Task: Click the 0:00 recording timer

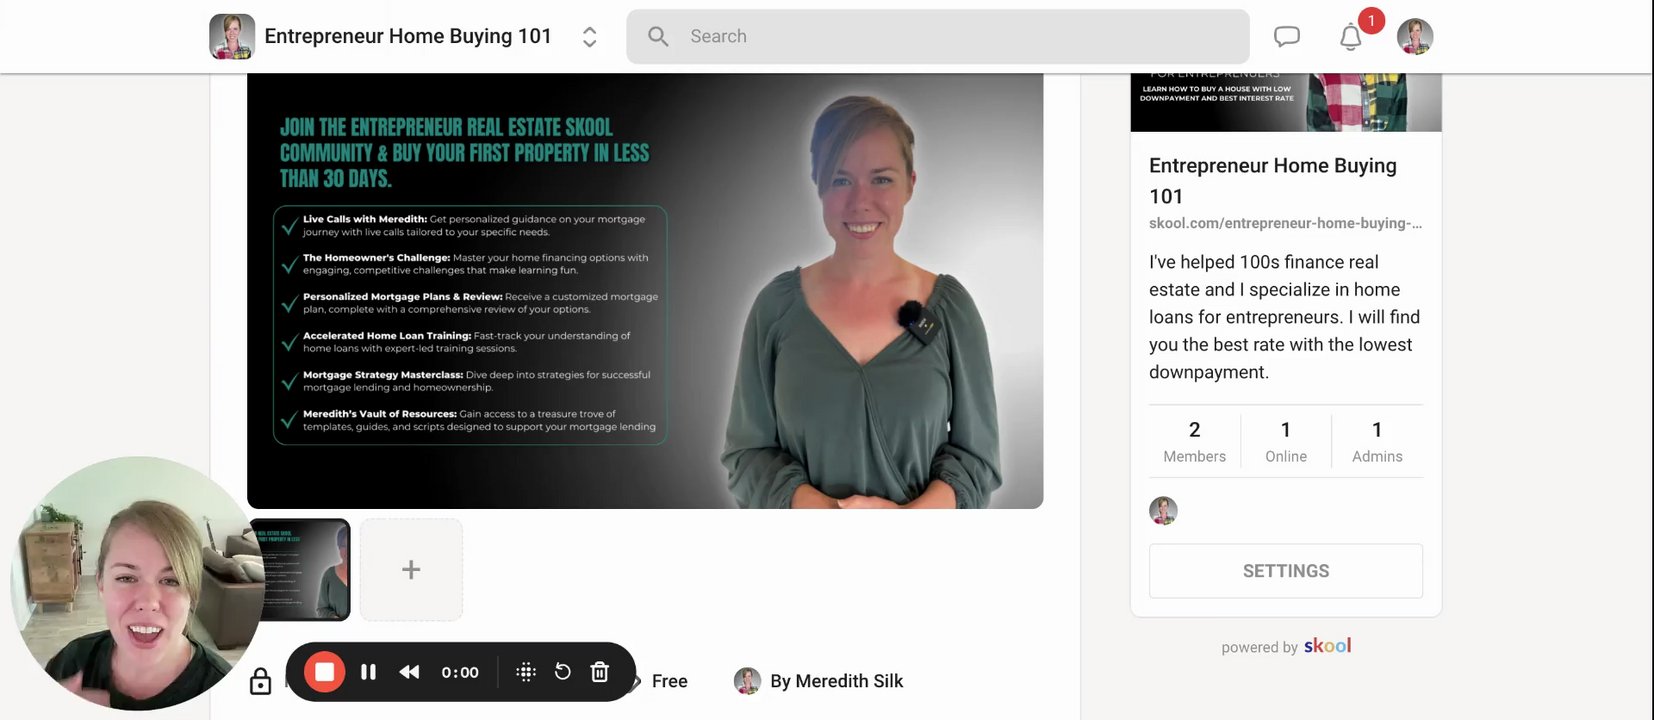Action: [x=460, y=673]
